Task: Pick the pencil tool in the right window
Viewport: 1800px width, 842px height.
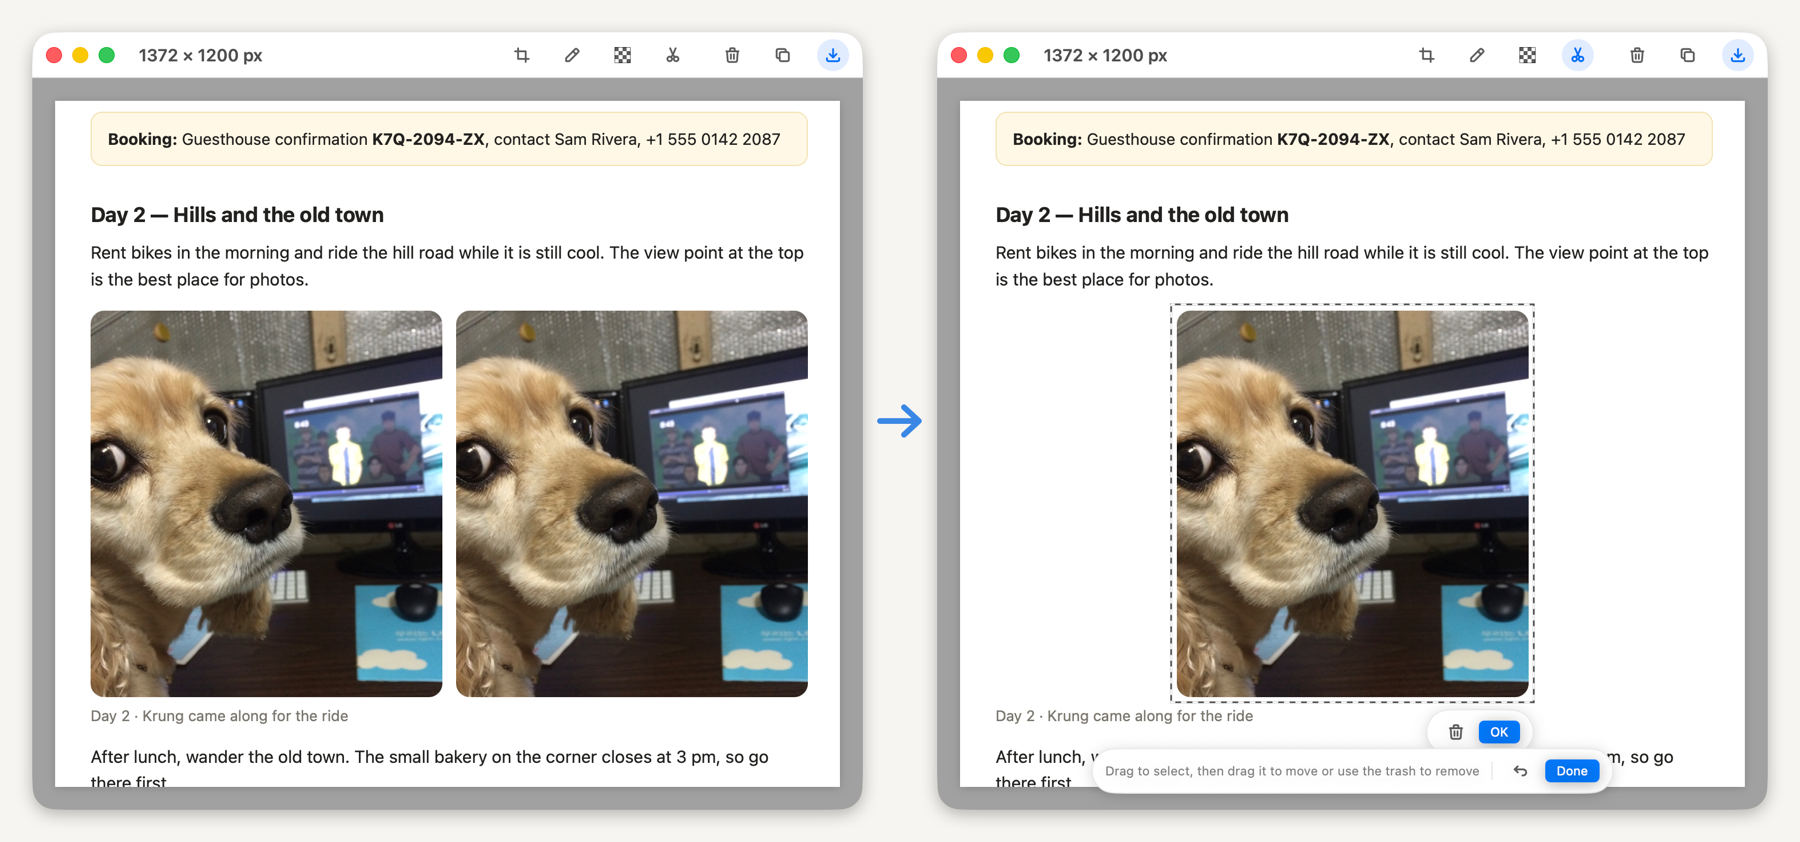Action: point(1477,55)
